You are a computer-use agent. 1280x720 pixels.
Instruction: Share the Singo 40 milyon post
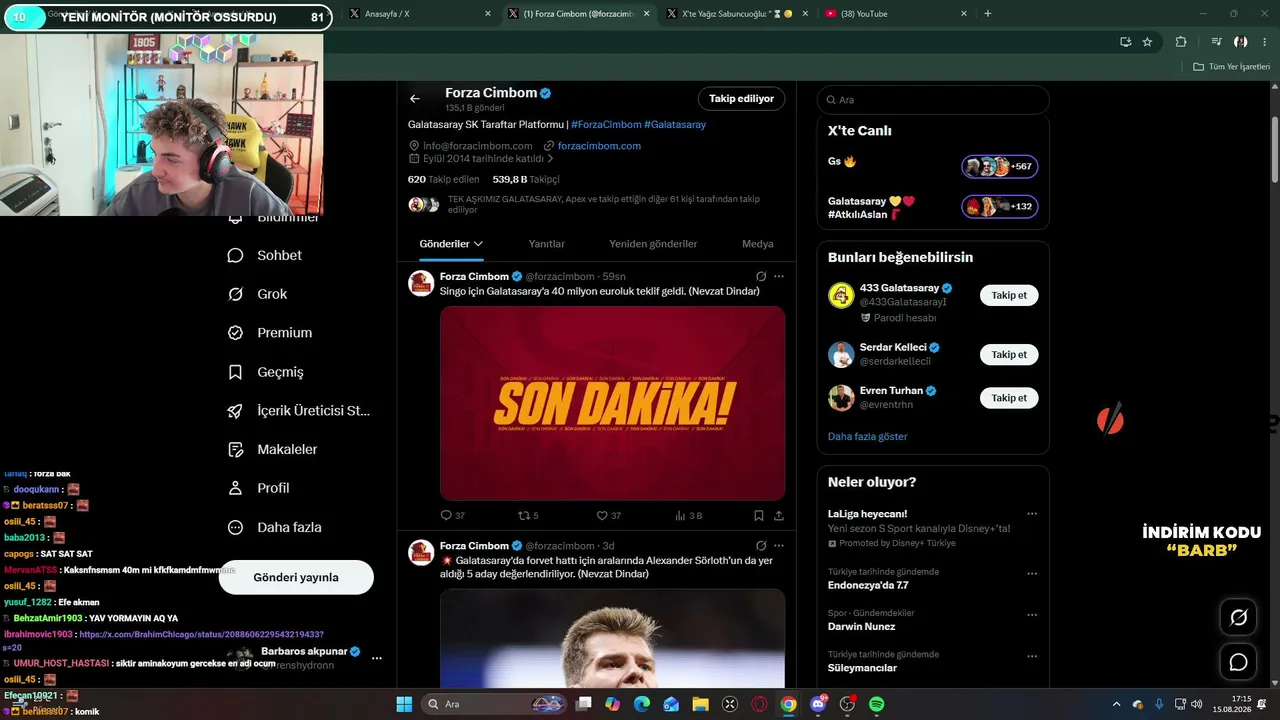click(x=779, y=516)
